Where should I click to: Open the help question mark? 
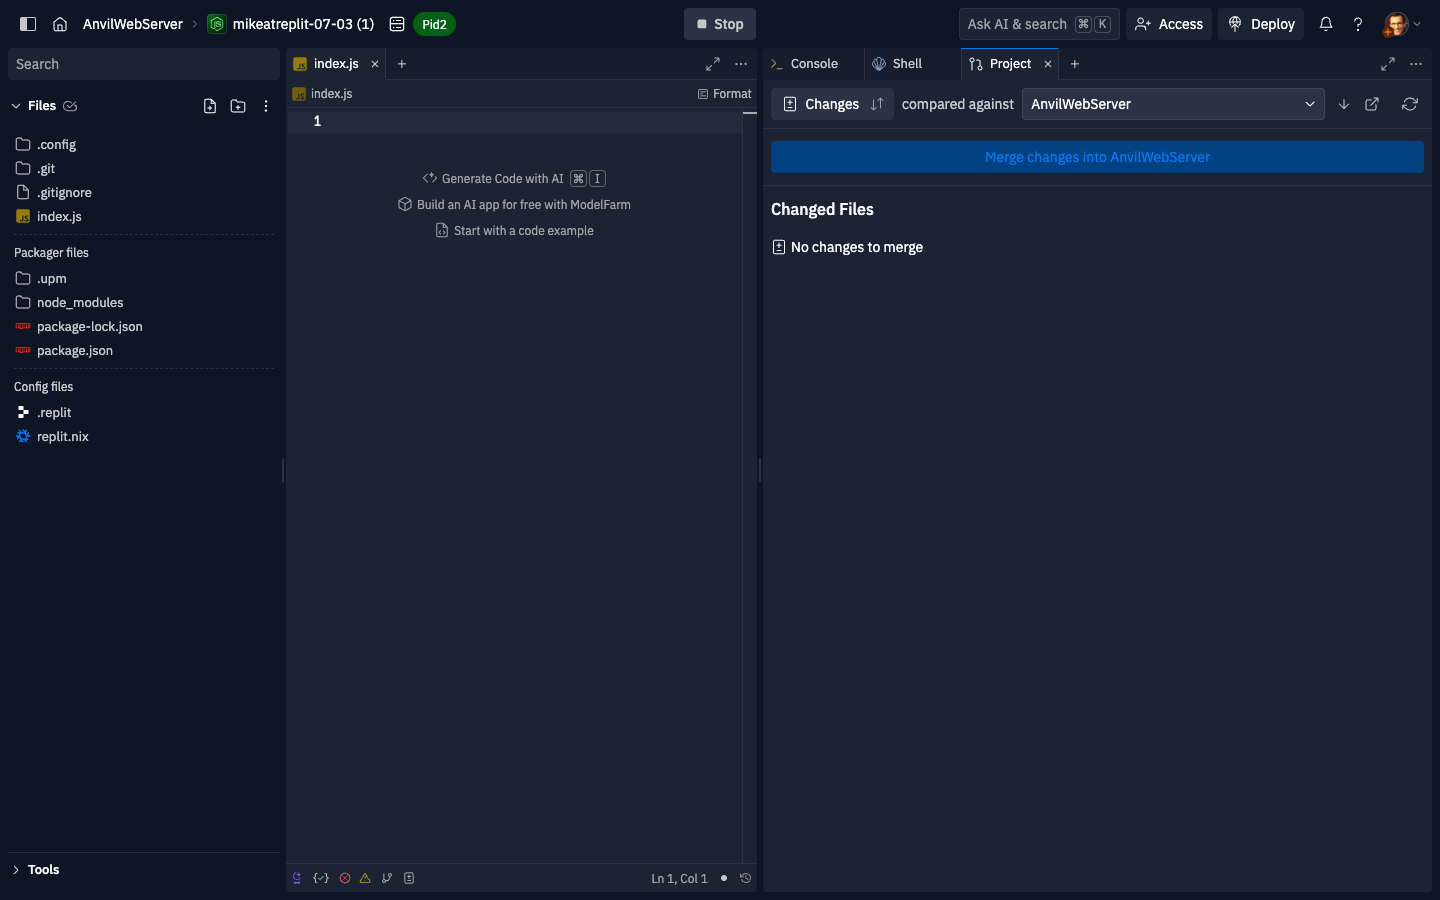pos(1358,24)
